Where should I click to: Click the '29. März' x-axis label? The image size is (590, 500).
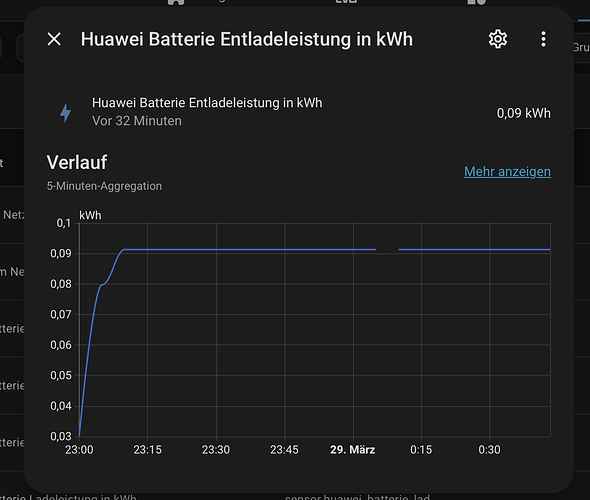pos(353,450)
